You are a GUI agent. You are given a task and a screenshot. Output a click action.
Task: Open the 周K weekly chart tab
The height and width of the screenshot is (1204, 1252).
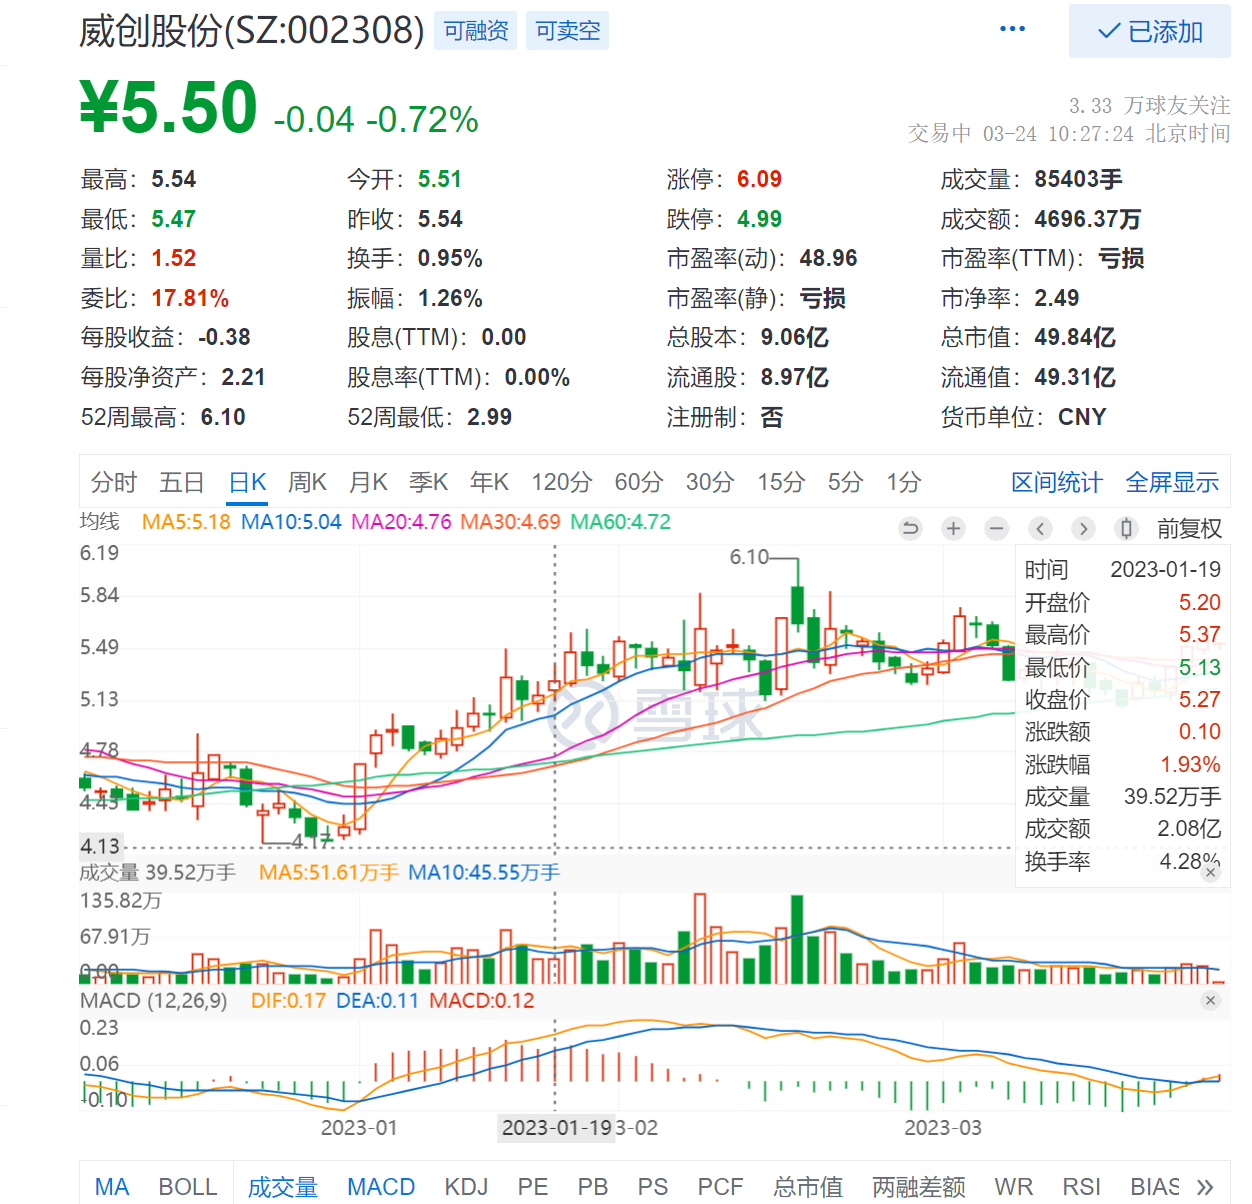click(308, 483)
